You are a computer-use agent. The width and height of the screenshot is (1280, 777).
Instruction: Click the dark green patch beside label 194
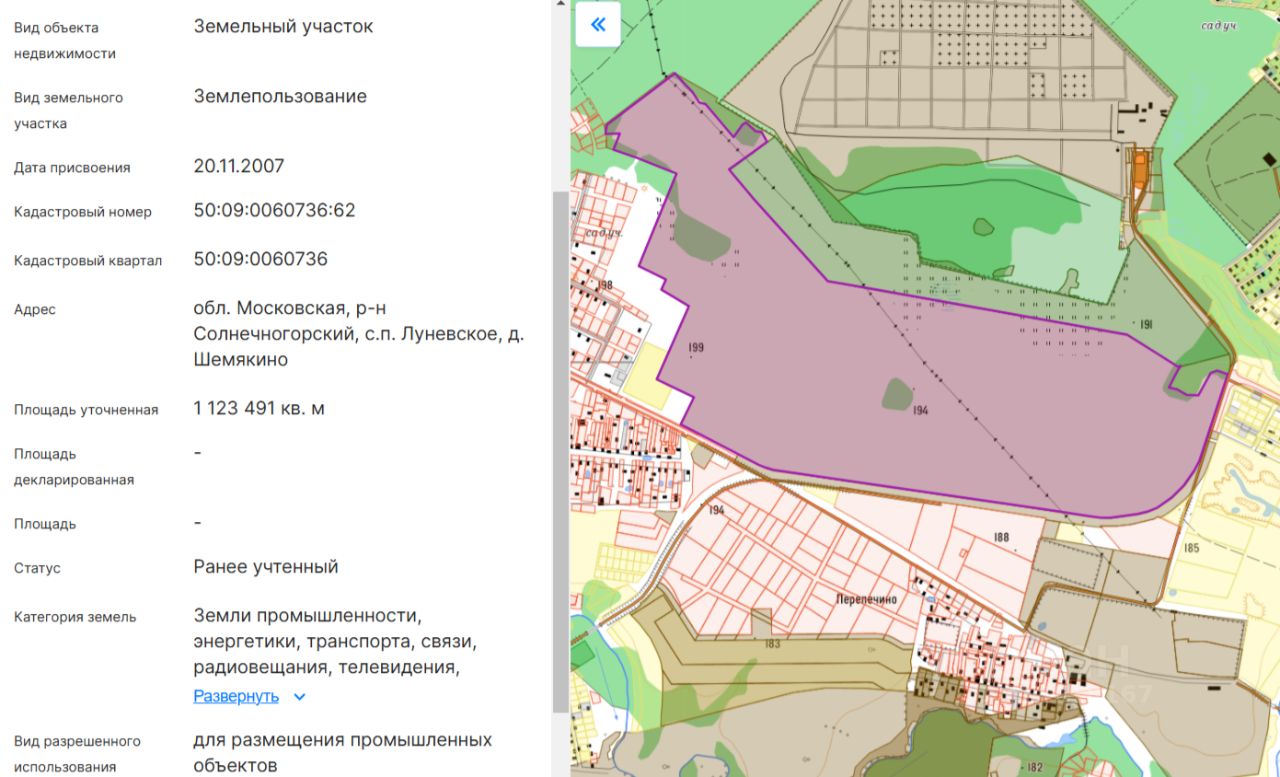(x=897, y=394)
